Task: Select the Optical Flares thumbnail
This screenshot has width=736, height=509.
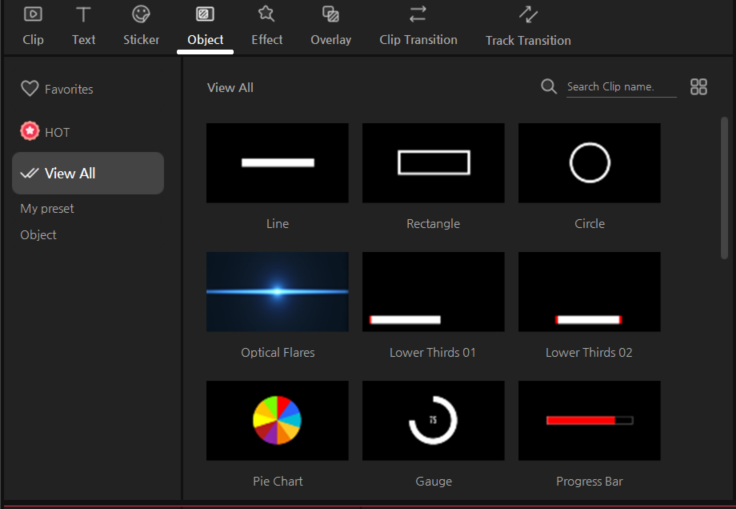Action: click(x=277, y=291)
